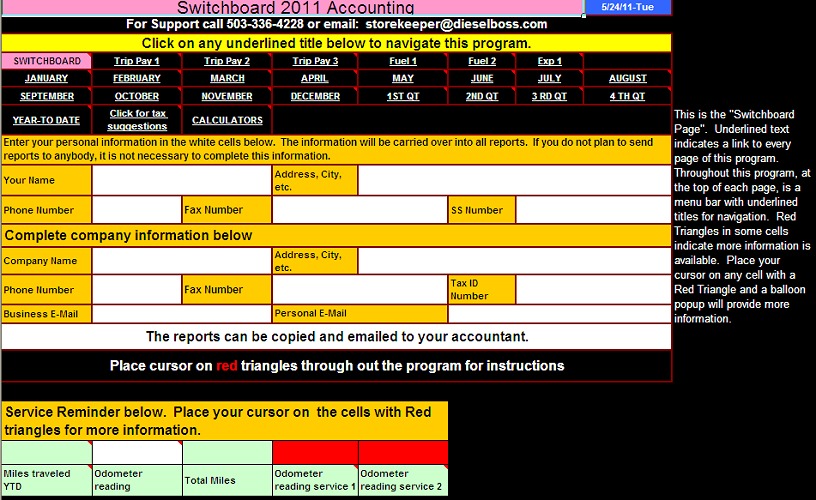Image resolution: width=816 pixels, height=500 pixels.
Task: Click the Business E-Mail input cell
Action: (x=182, y=314)
